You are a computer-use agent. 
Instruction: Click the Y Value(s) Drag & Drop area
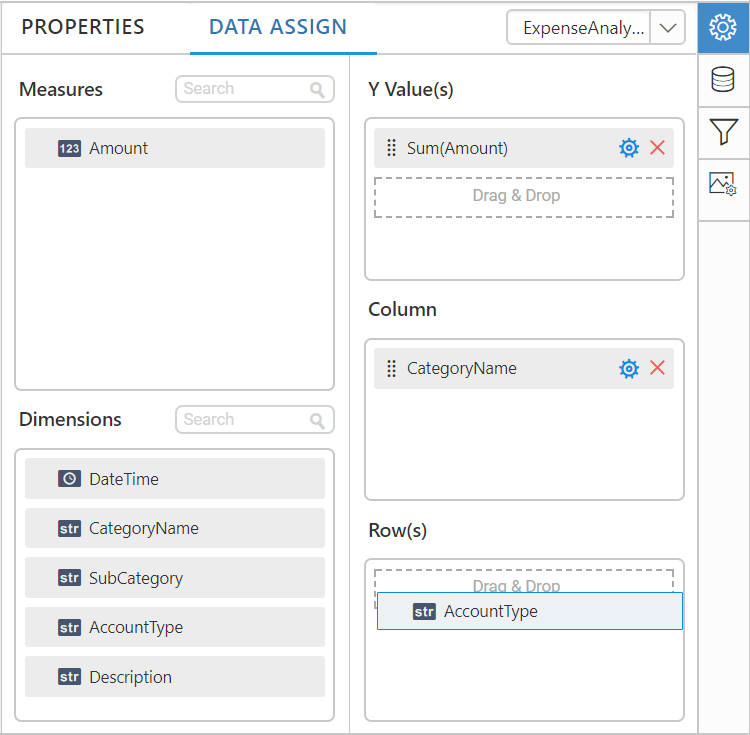pyautogui.click(x=523, y=196)
